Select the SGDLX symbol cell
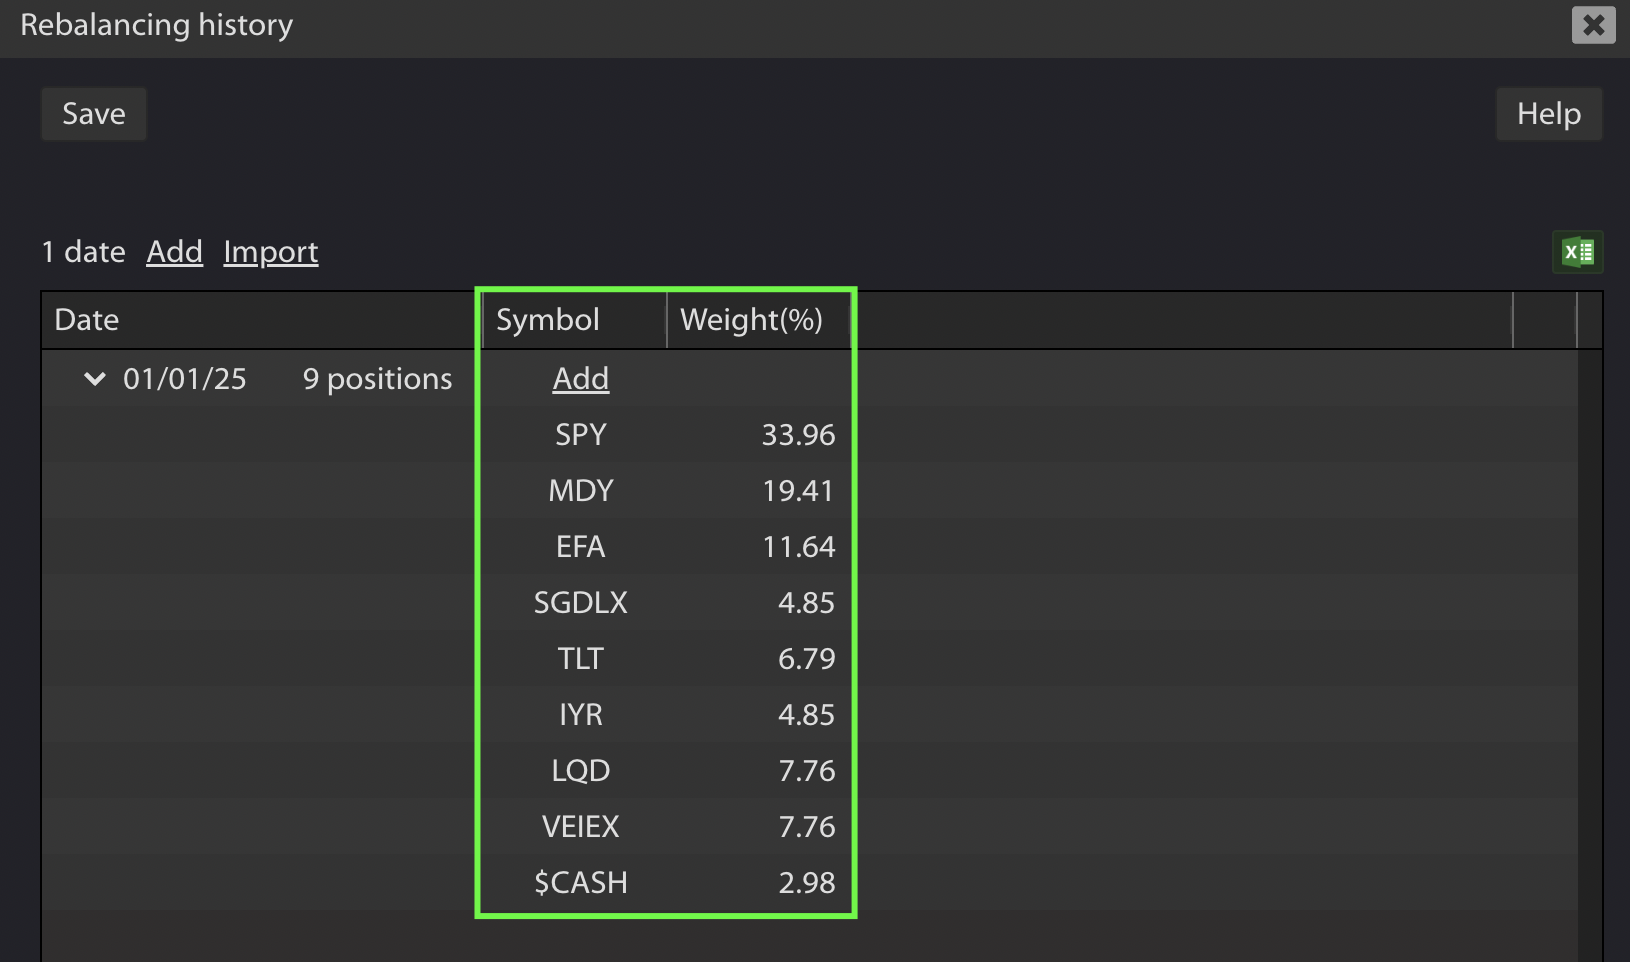 click(581, 603)
